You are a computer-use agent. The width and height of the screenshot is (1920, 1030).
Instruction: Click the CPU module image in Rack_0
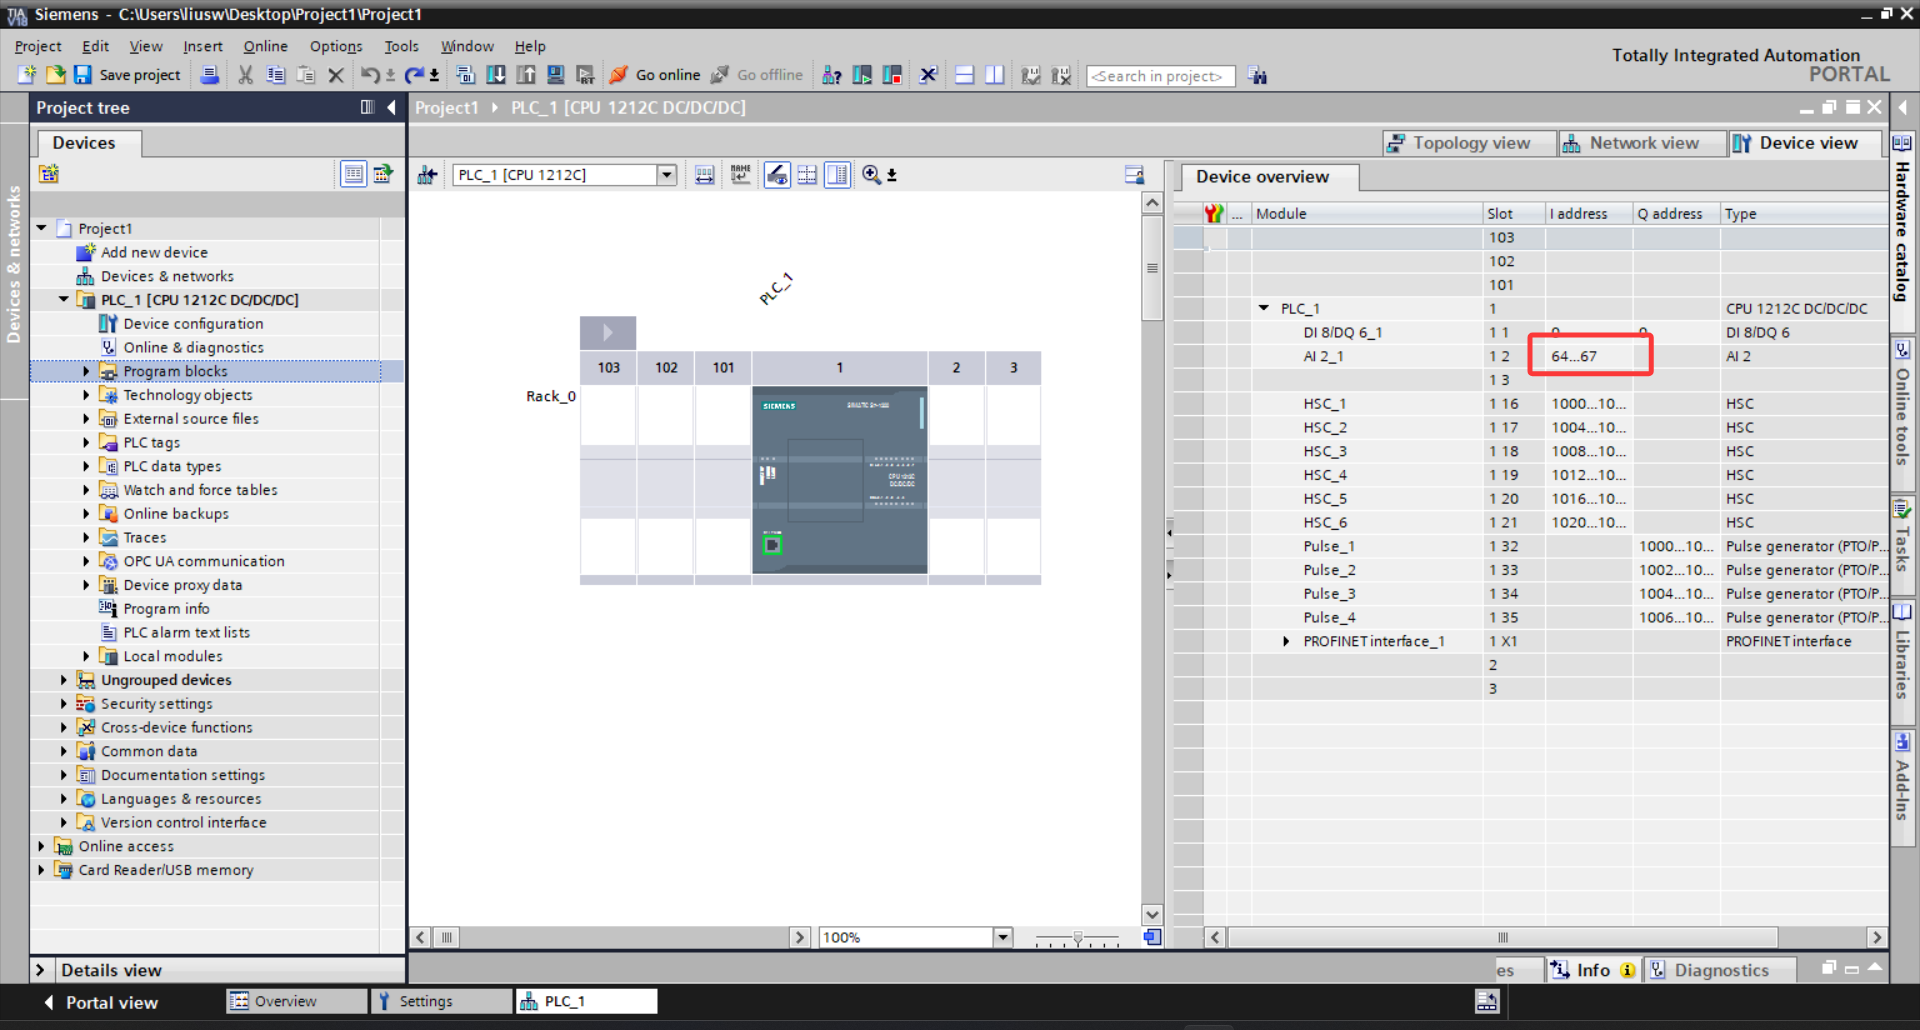(x=839, y=480)
